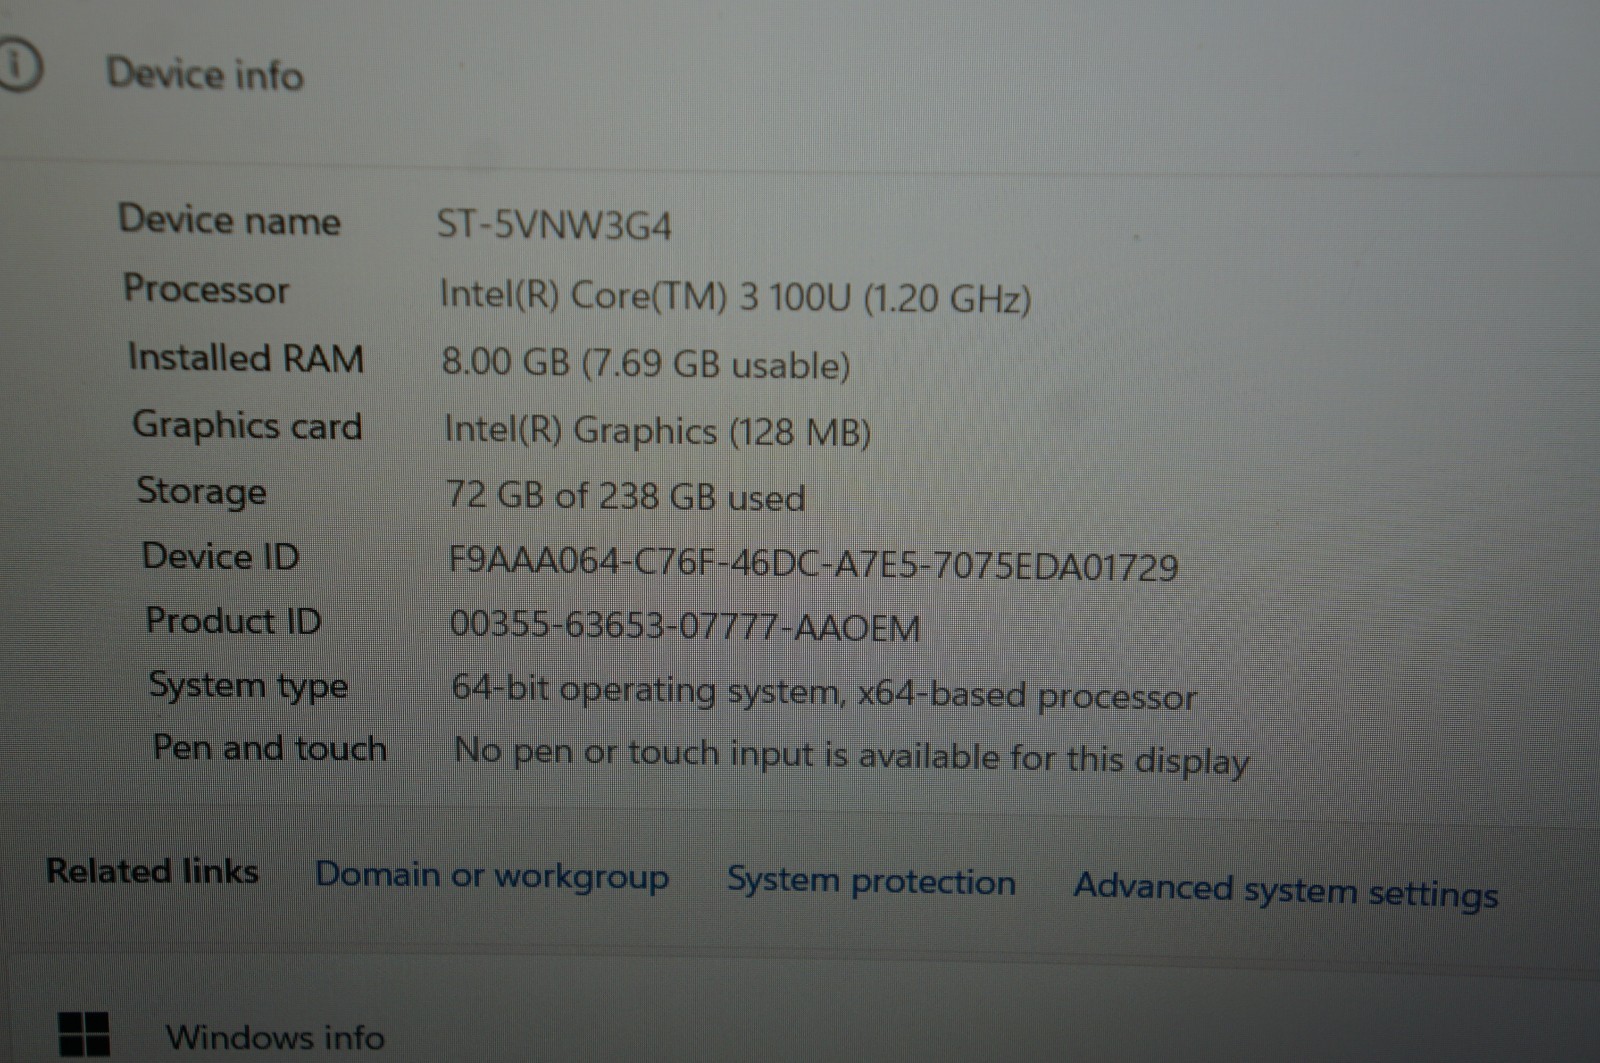Click the Device ID label
Viewport: 1600px width, 1063px height.
tap(221, 556)
